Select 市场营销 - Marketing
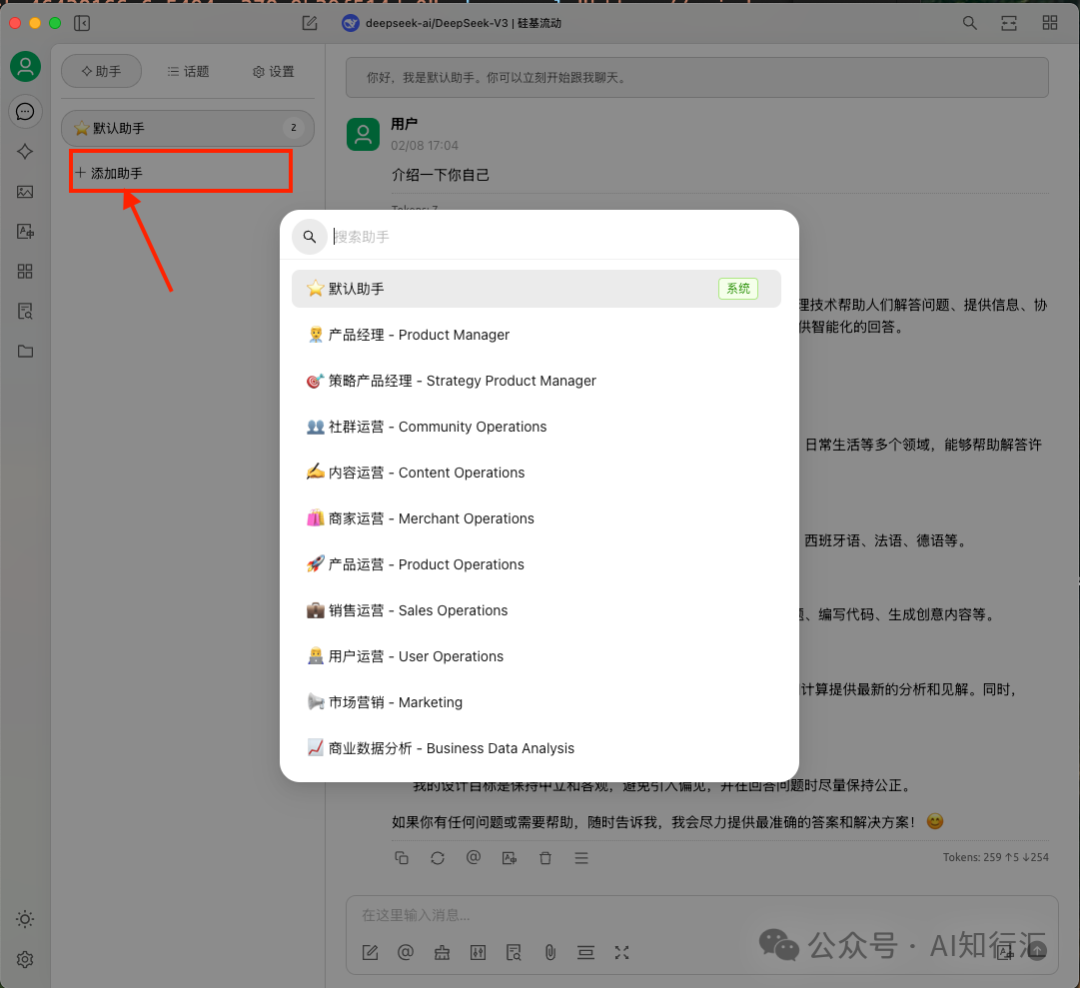The image size is (1080, 988). (x=537, y=702)
